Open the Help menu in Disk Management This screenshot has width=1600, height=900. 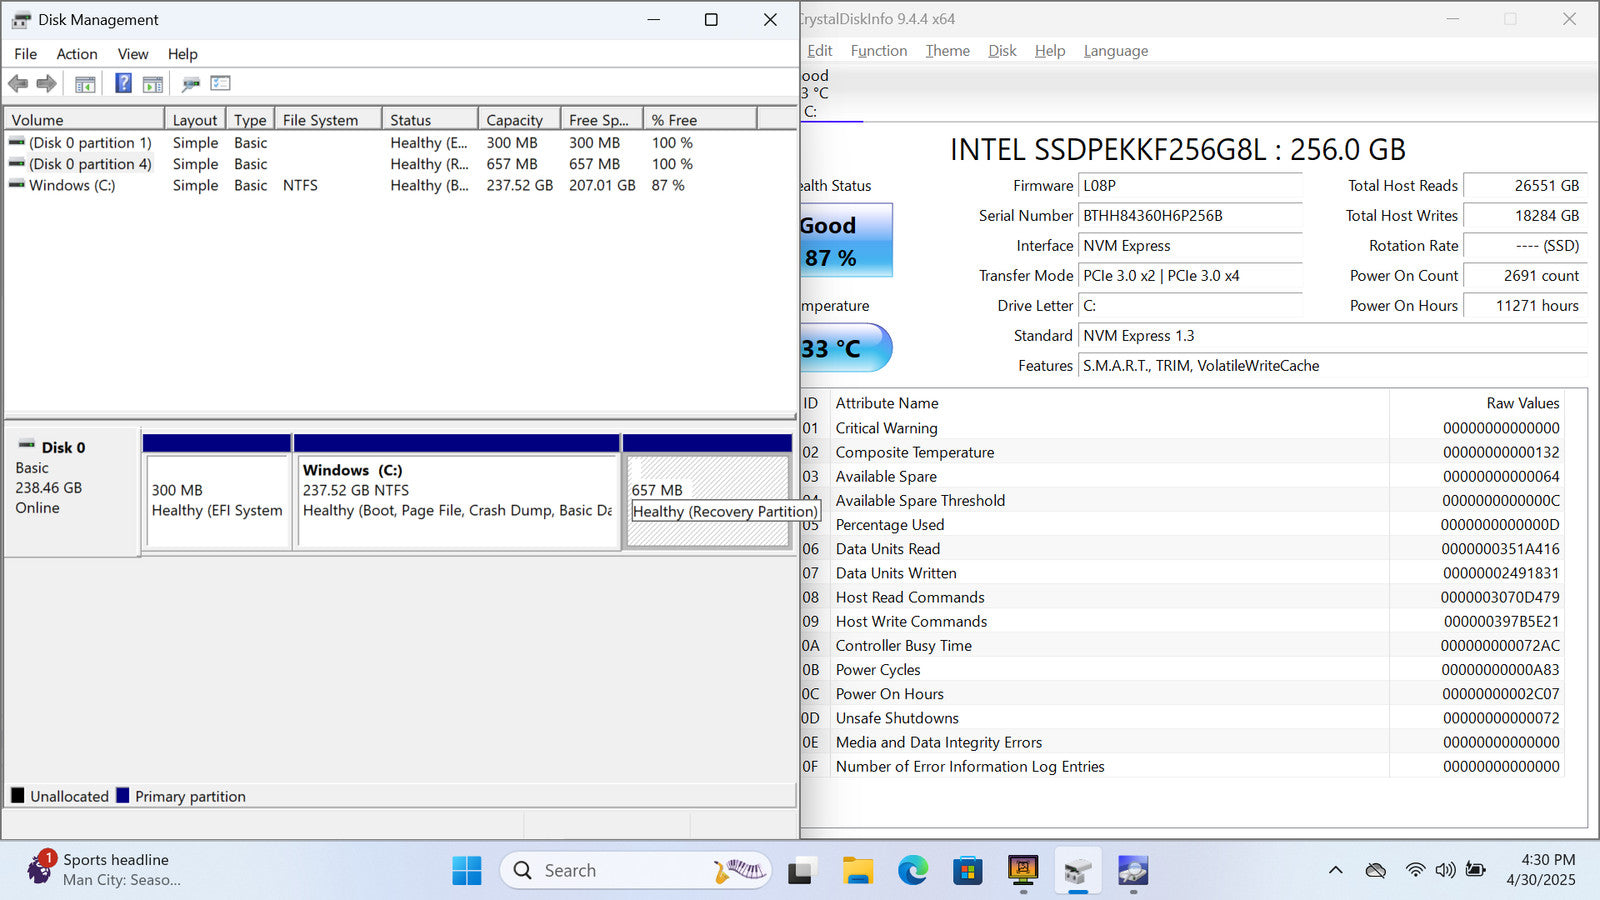coord(182,54)
